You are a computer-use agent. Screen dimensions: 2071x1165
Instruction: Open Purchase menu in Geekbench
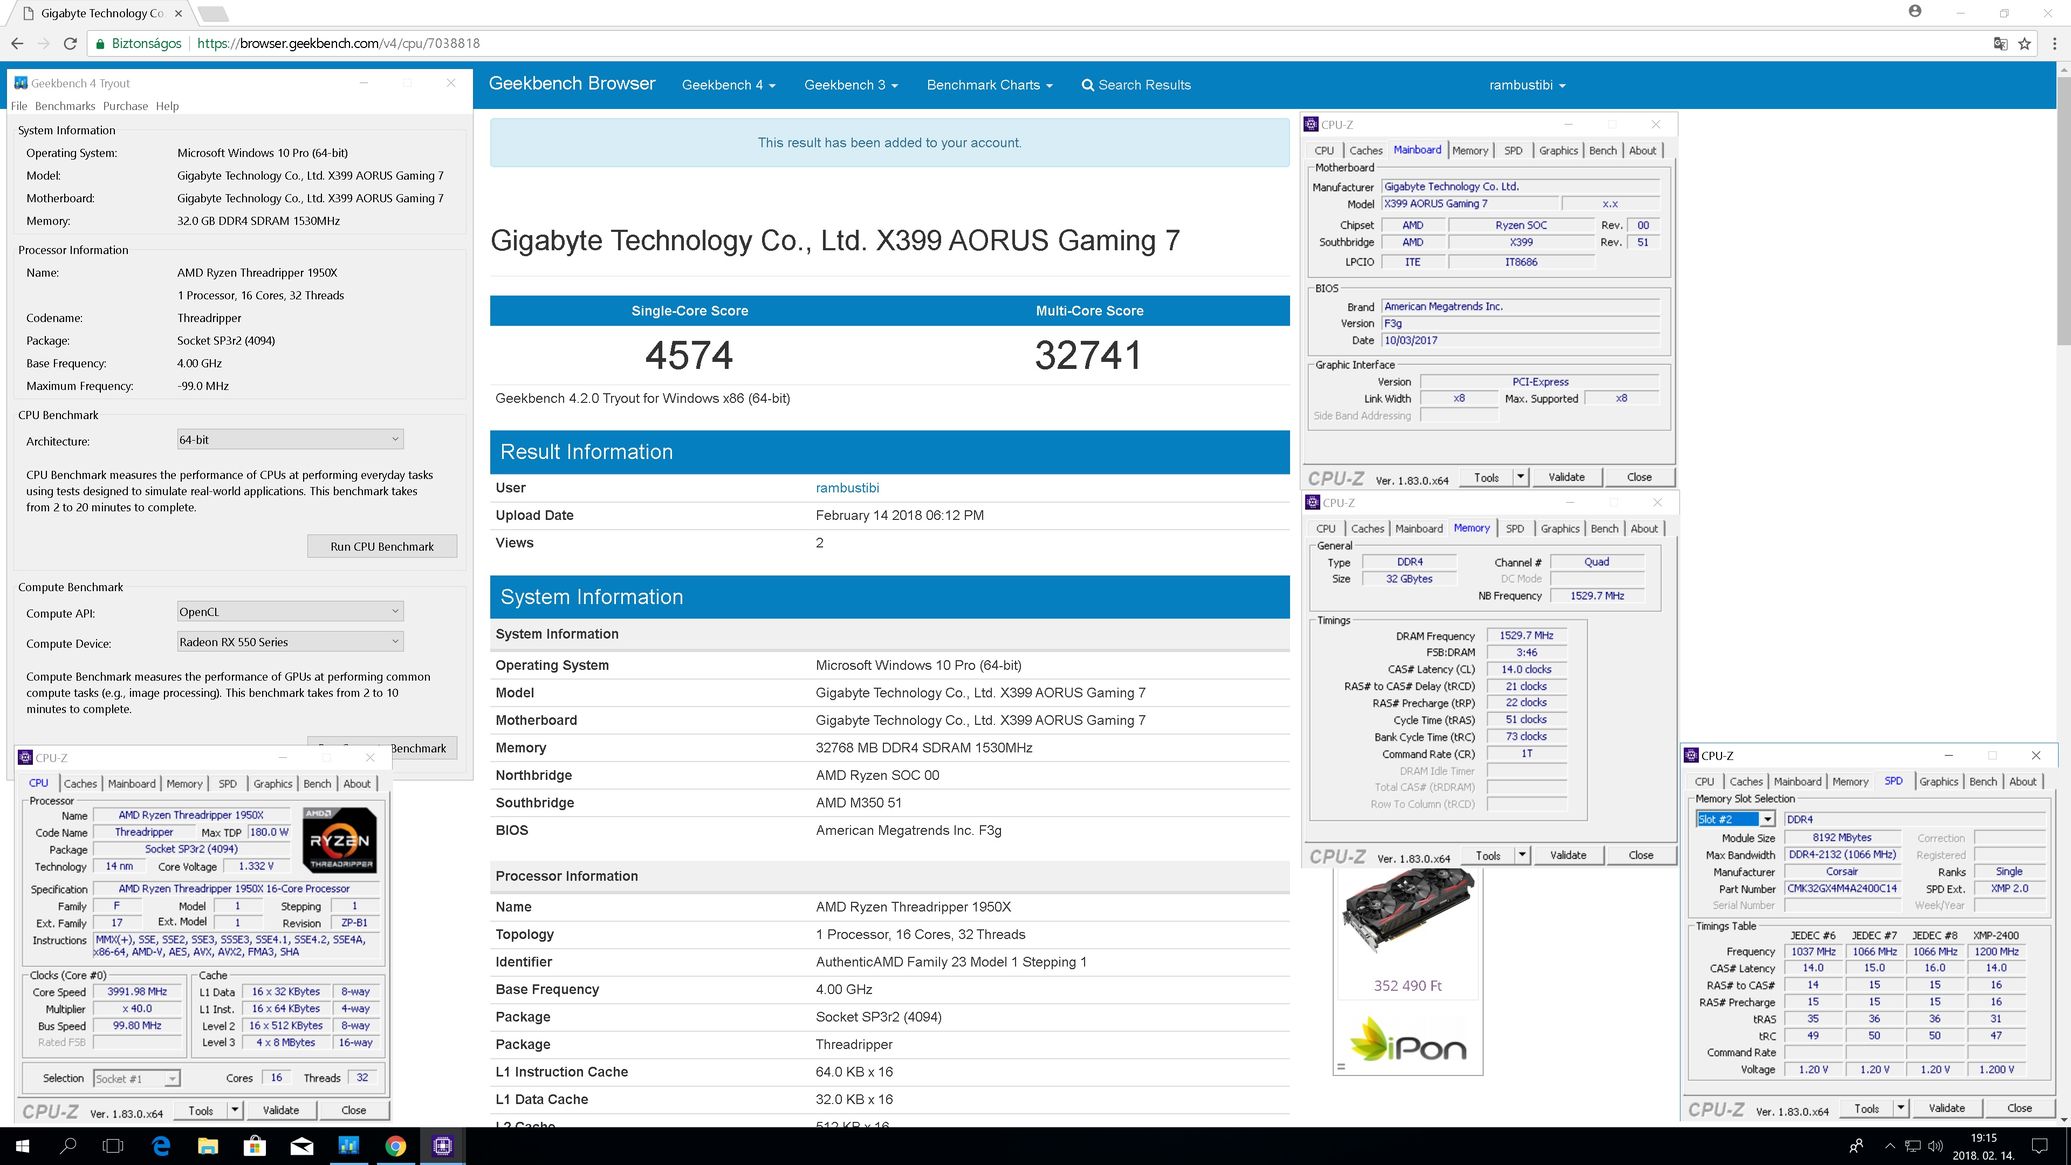click(x=125, y=106)
